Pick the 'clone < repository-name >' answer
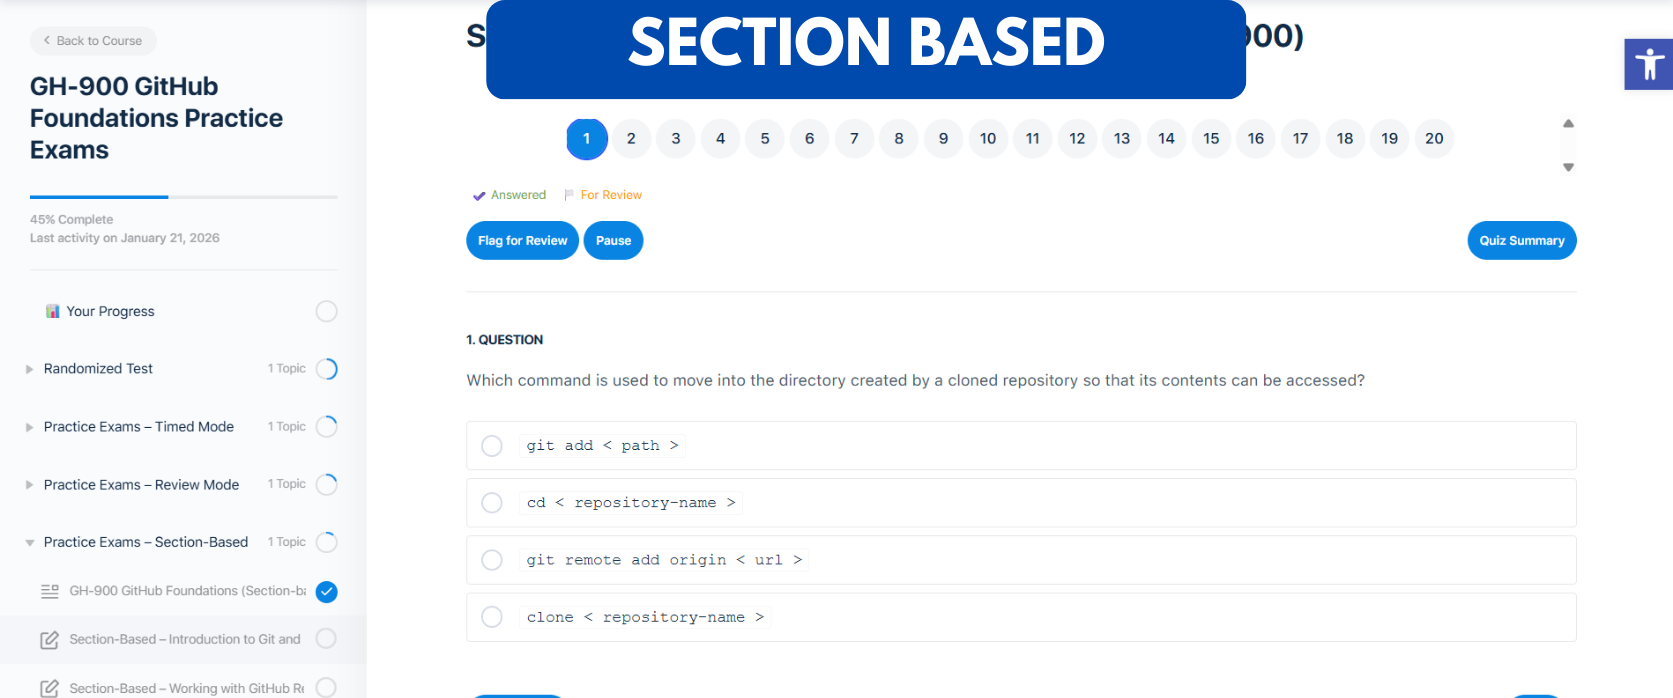This screenshot has width=1673, height=698. click(492, 617)
